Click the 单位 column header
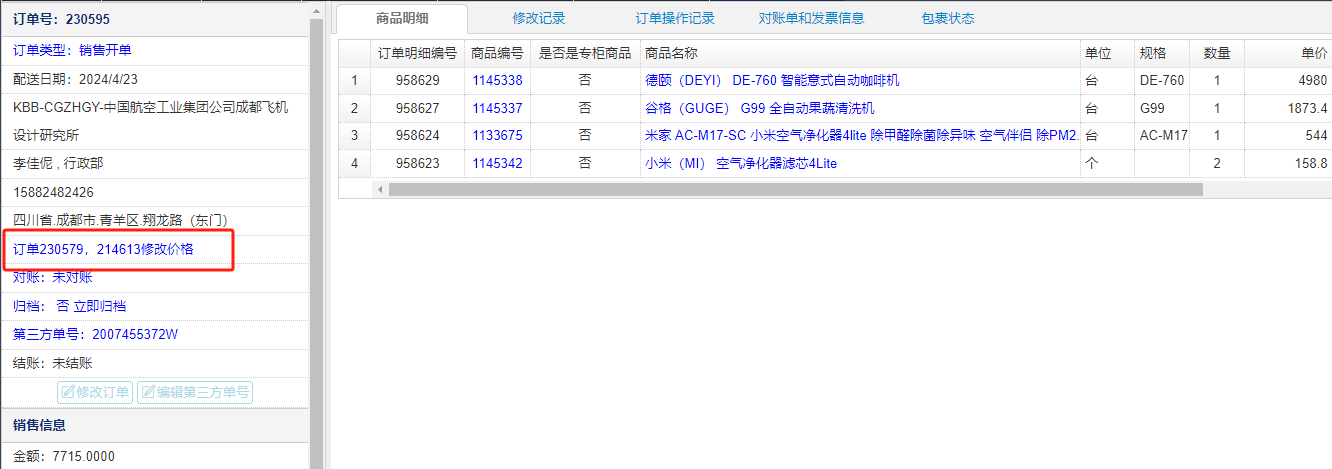 tap(1107, 53)
